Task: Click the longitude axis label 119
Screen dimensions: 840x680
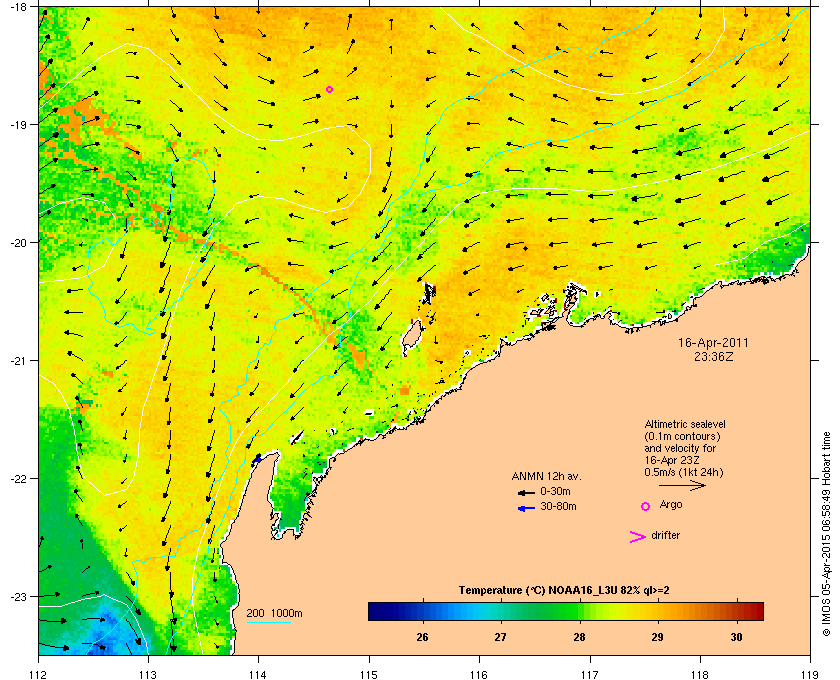Action: [810, 673]
